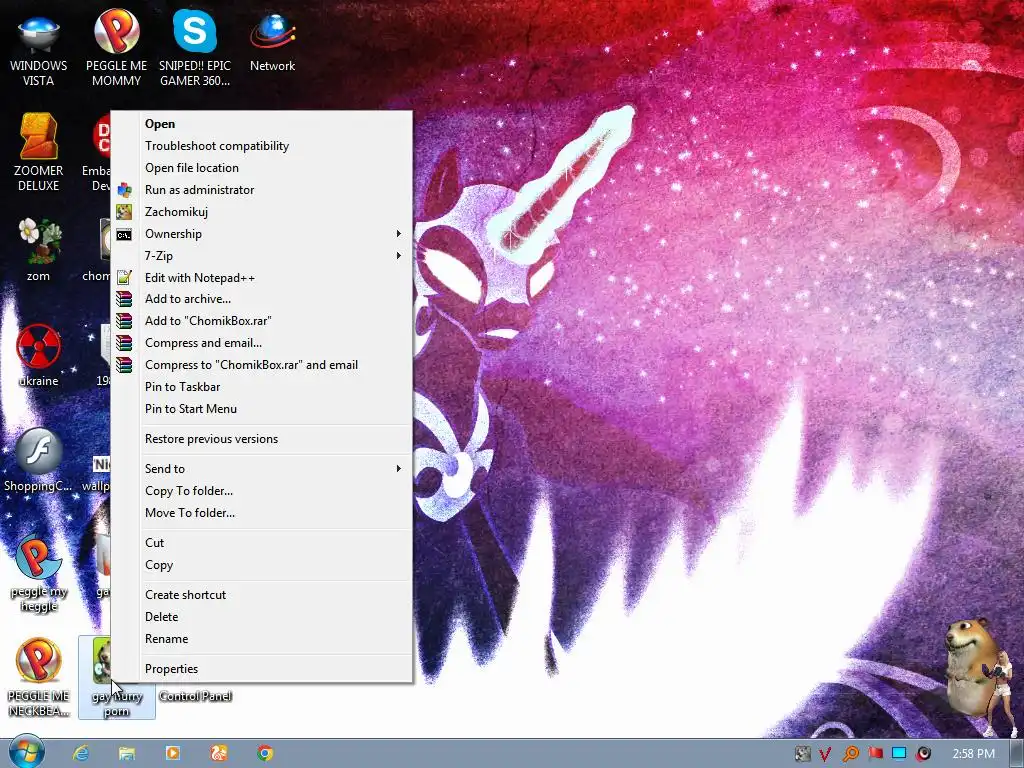Select the PEGGLE ME MOMMY desktop shortcut

pos(116,49)
